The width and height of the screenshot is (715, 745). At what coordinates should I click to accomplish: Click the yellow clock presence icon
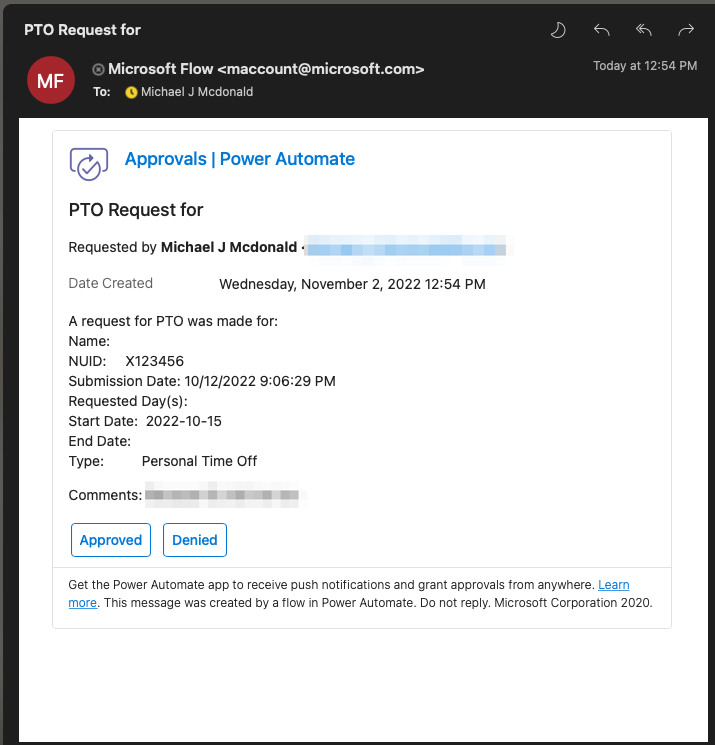pos(131,92)
